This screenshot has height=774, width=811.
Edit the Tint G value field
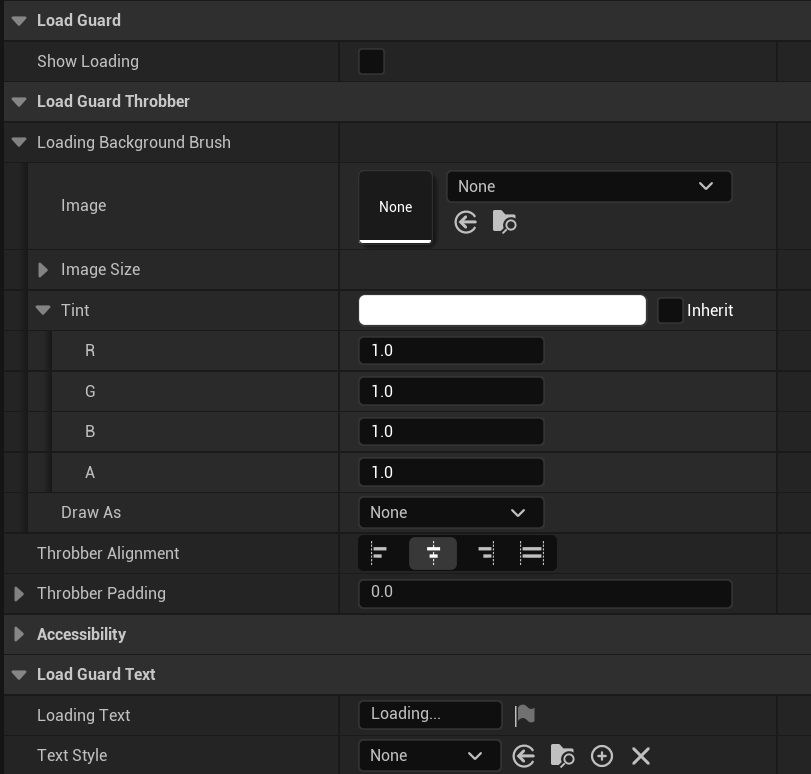coord(451,391)
